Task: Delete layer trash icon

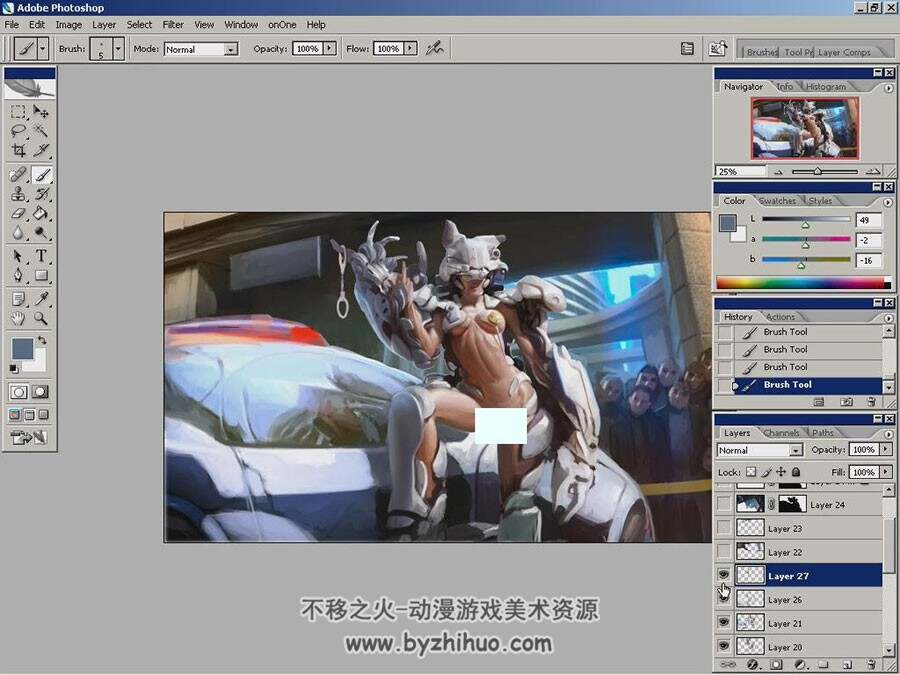Action: pyautogui.click(x=872, y=665)
